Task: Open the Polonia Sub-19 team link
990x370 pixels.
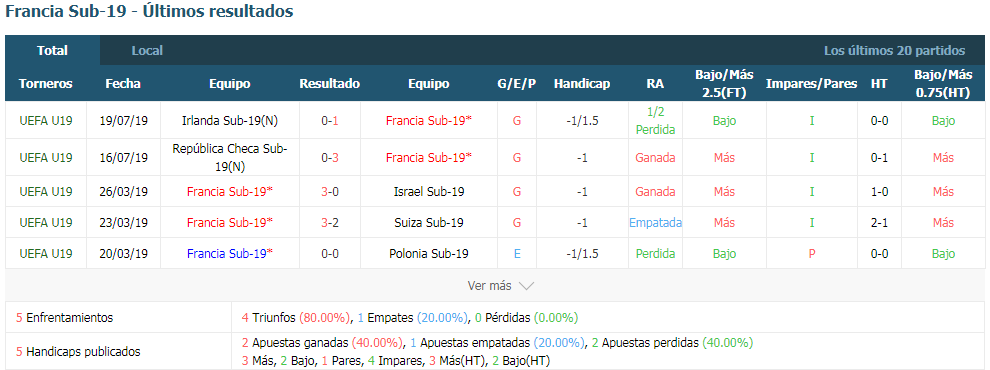Action: tap(429, 253)
